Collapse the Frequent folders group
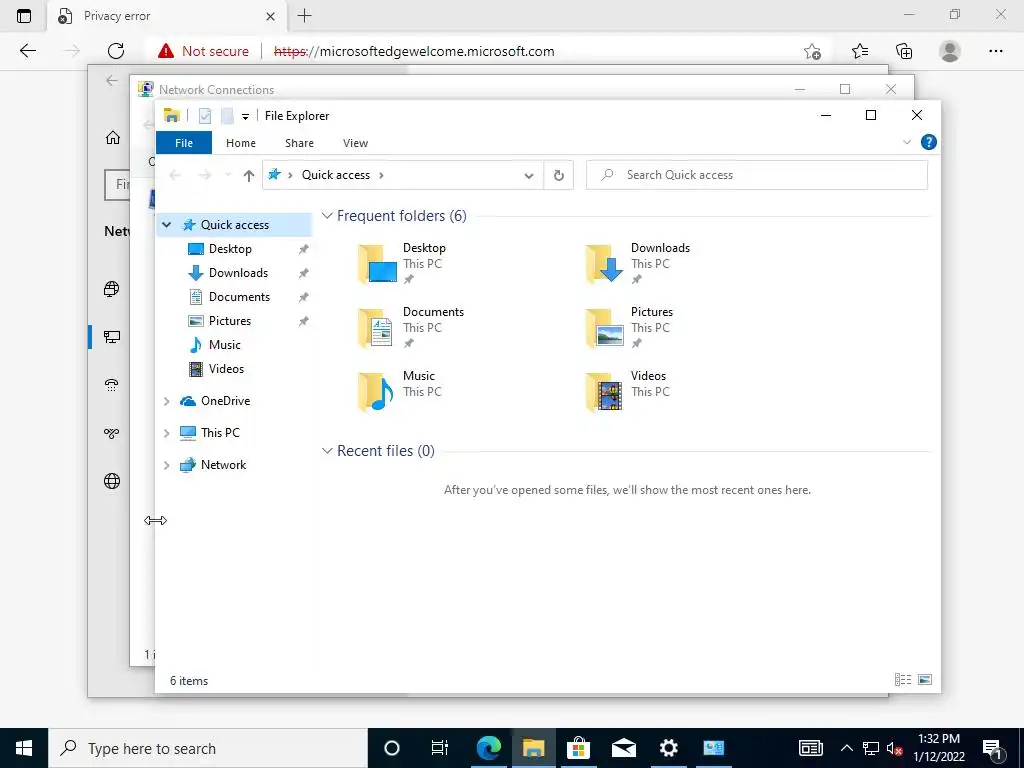The height and width of the screenshot is (768, 1024). pos(327,216)
